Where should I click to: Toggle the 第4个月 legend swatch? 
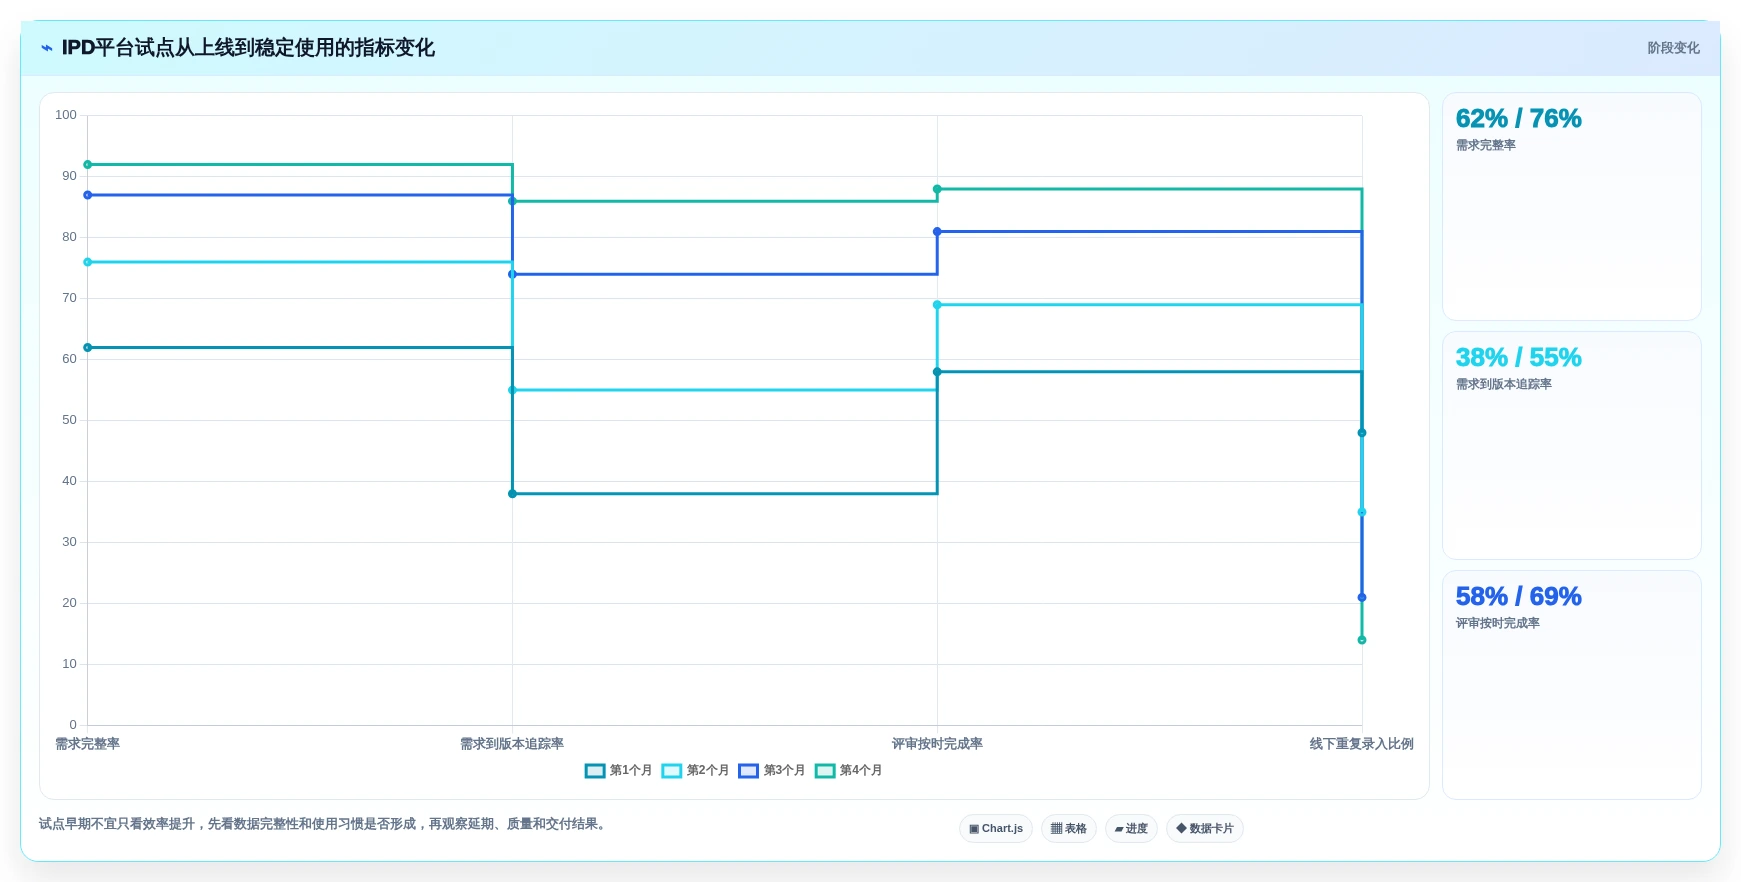825,771
